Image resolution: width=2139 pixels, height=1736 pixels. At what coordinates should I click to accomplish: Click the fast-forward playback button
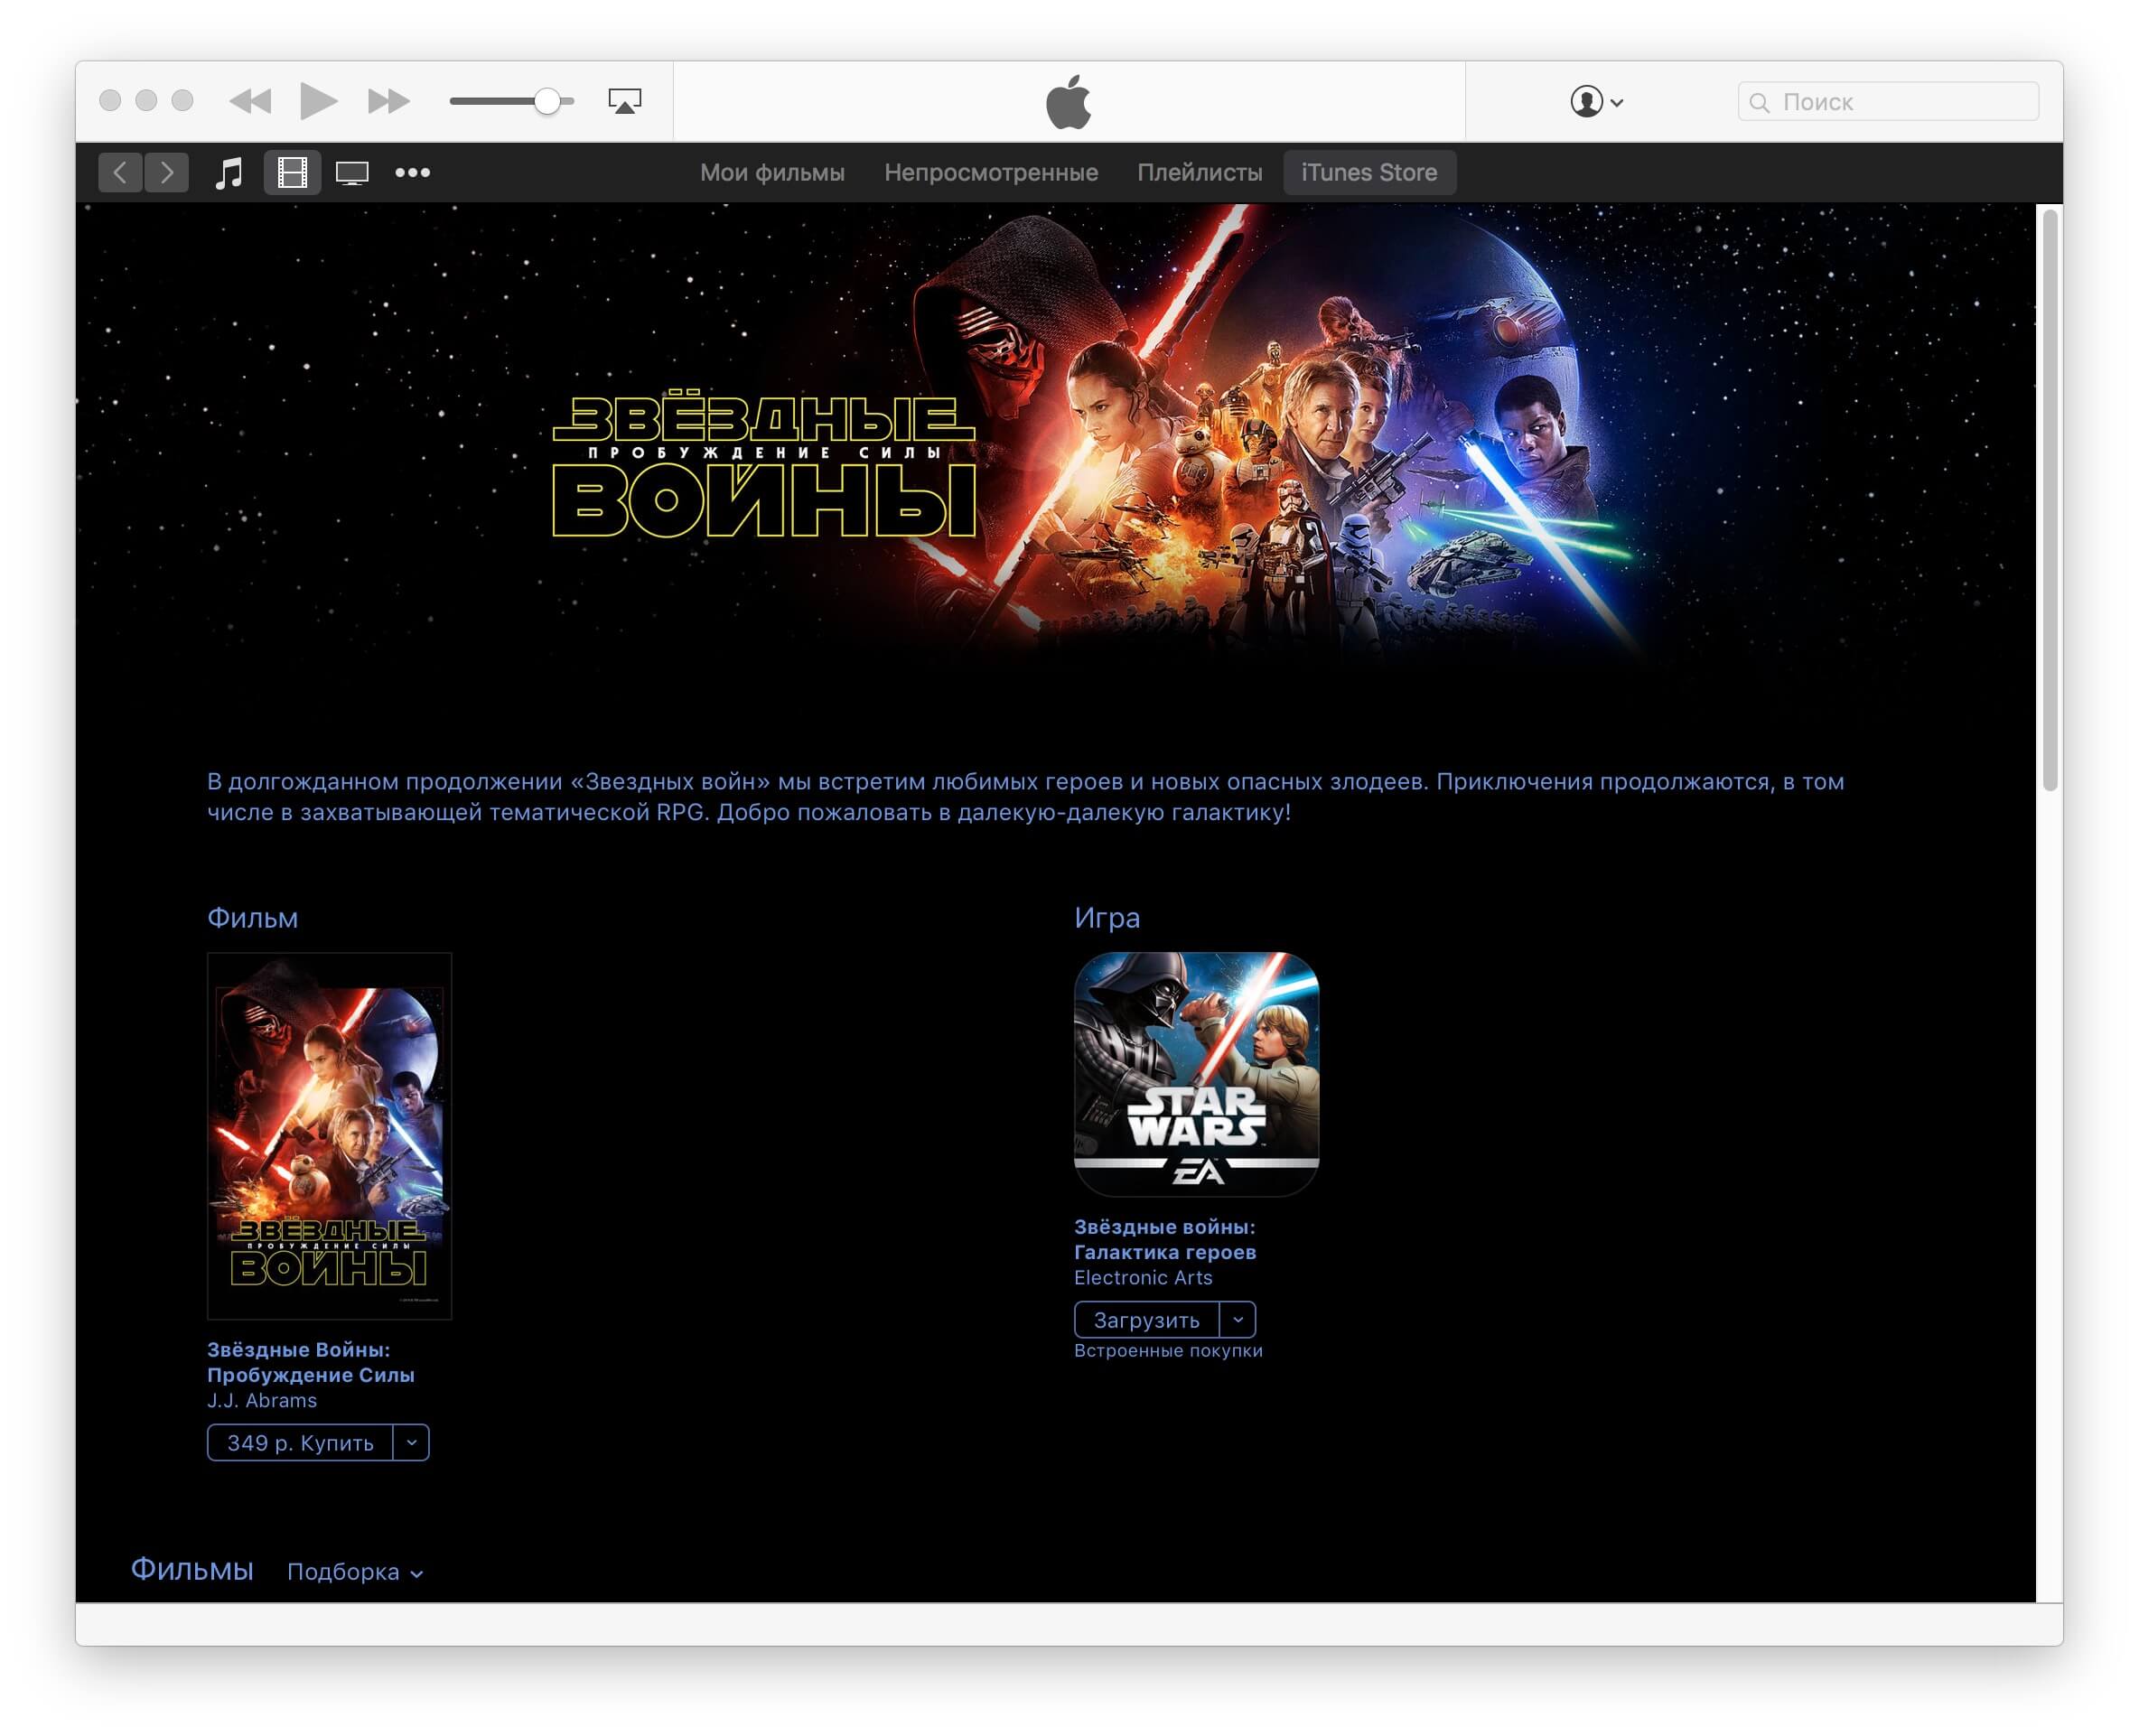388,101
